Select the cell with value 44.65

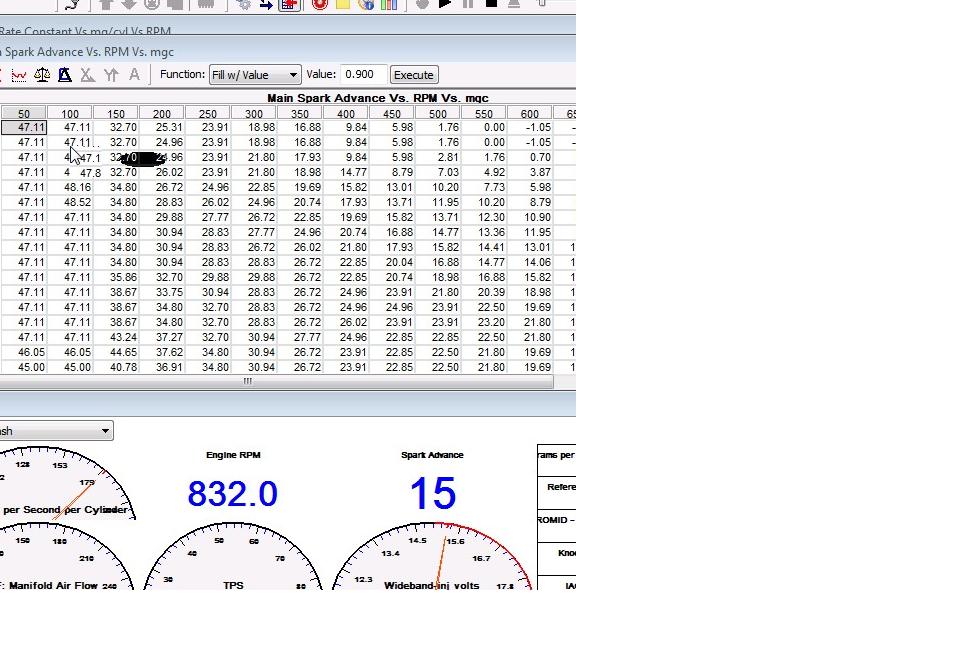(x=116, y=352)
